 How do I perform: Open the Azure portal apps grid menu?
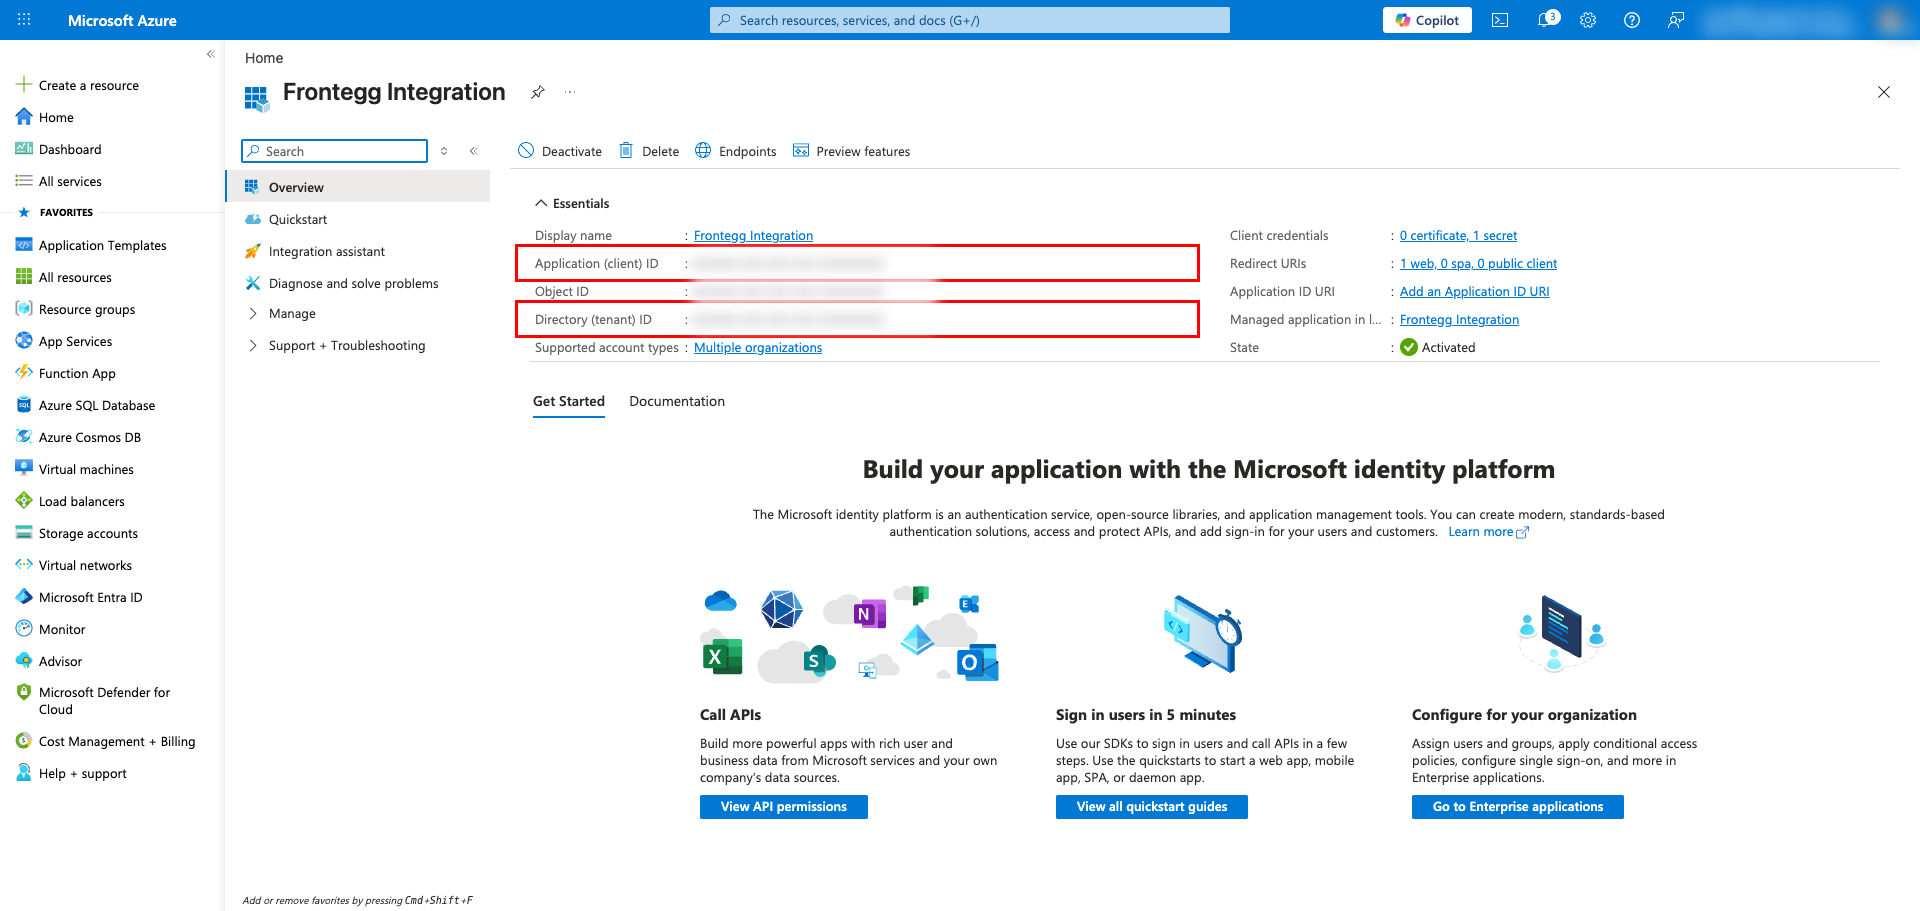coord(24,20)
